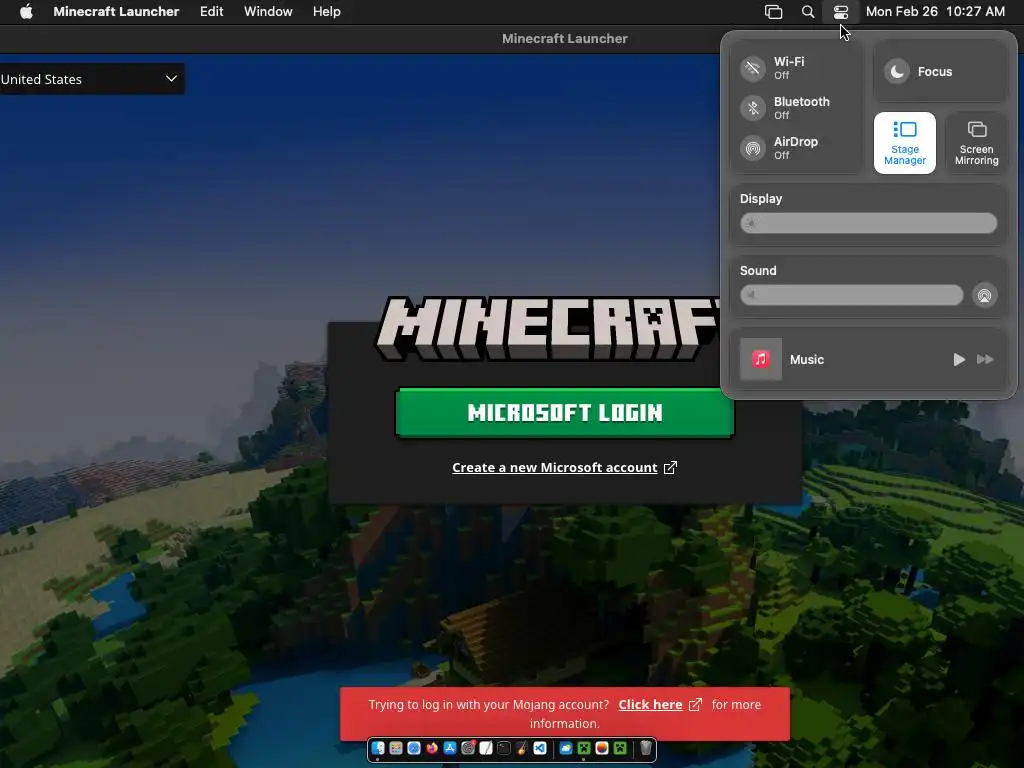Click the Sound heading in Control Center

tap(758, 270)
